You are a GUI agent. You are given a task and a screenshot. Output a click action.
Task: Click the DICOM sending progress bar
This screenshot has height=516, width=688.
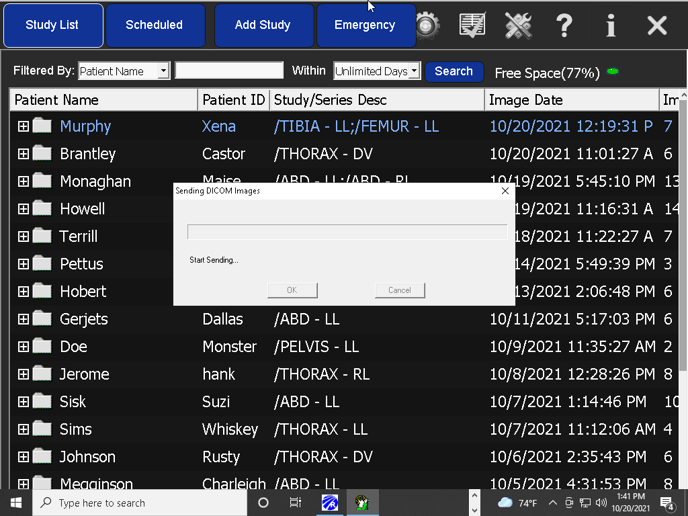[x=346, y=232]
